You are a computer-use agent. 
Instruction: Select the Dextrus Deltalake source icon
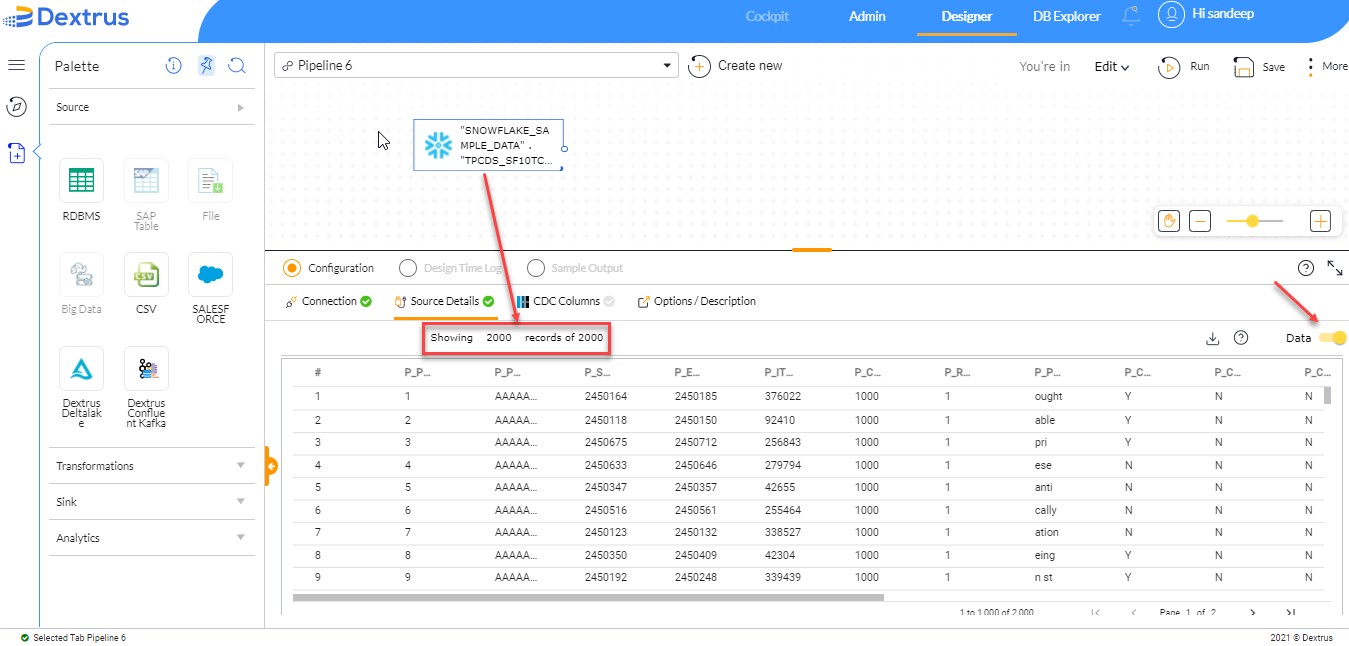pyautogui.click(x=81, y=369)
